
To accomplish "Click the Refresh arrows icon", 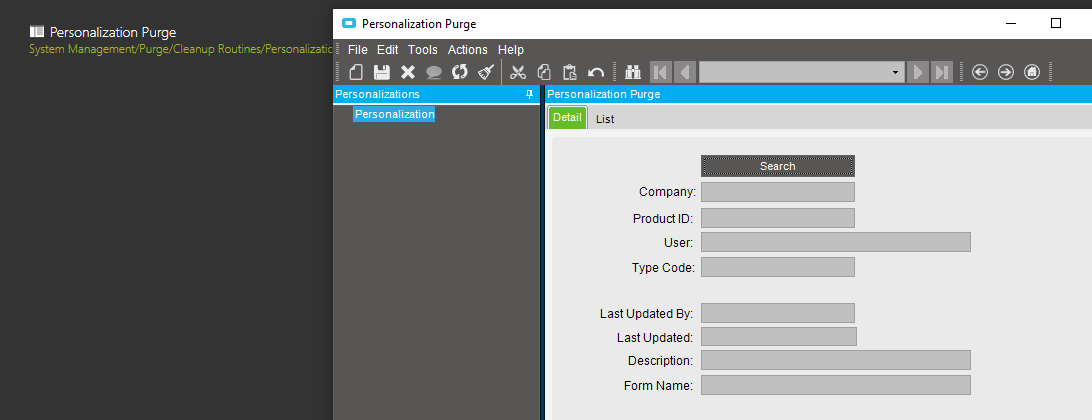I will point(460,72).
